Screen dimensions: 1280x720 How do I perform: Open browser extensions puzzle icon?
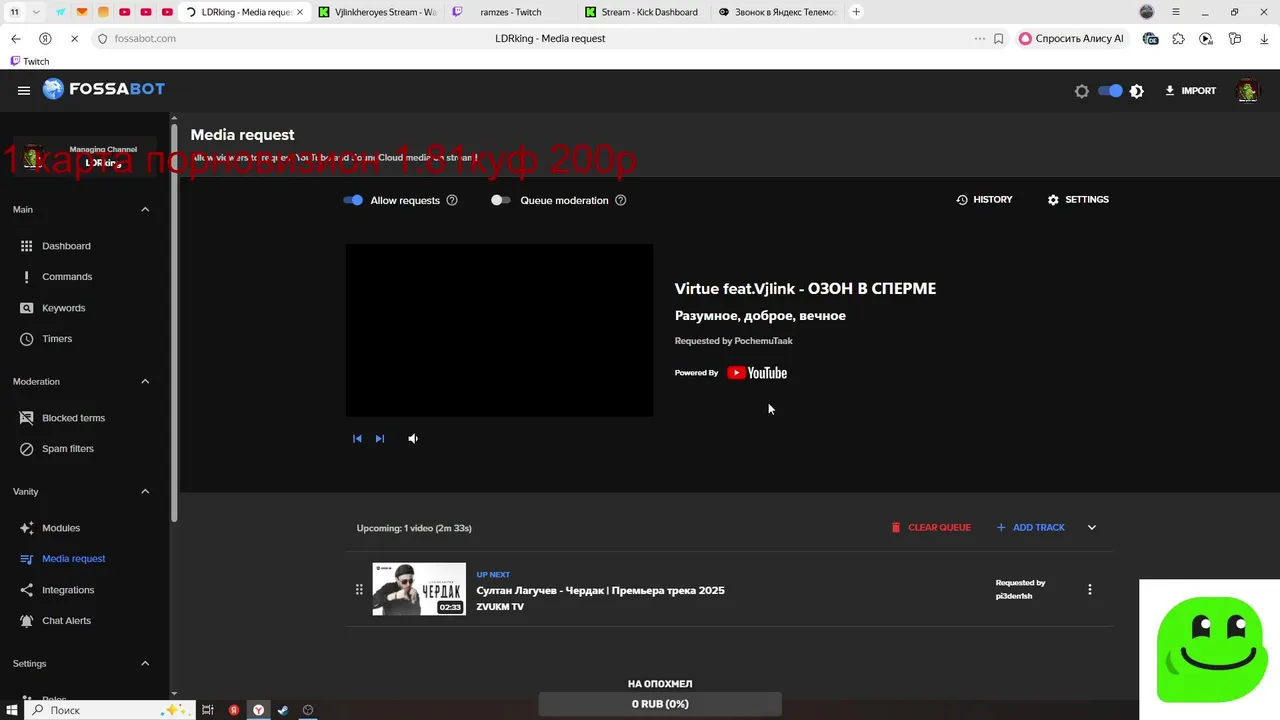1178,38
